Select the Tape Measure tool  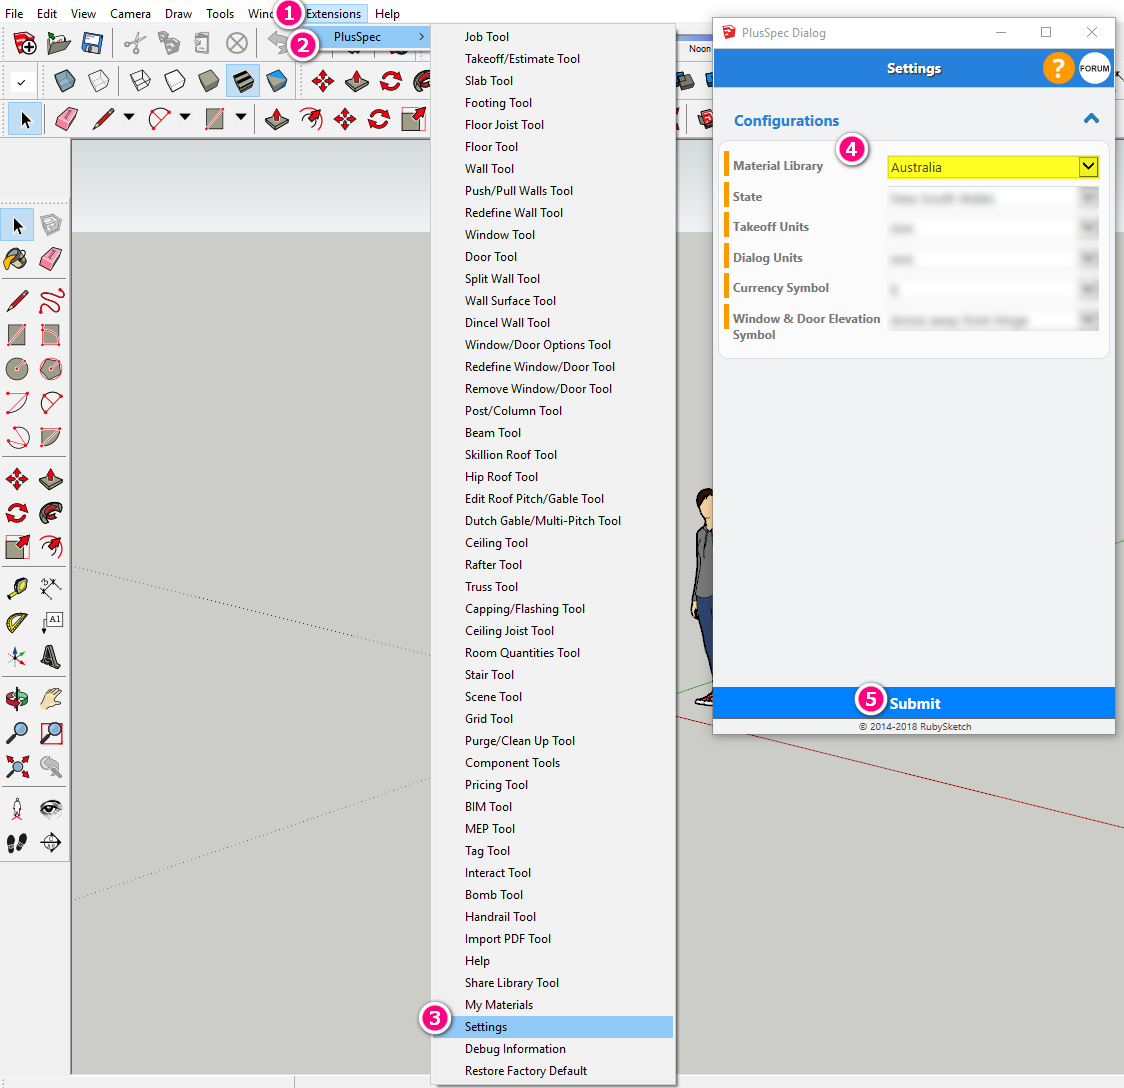tap(16, 588)
